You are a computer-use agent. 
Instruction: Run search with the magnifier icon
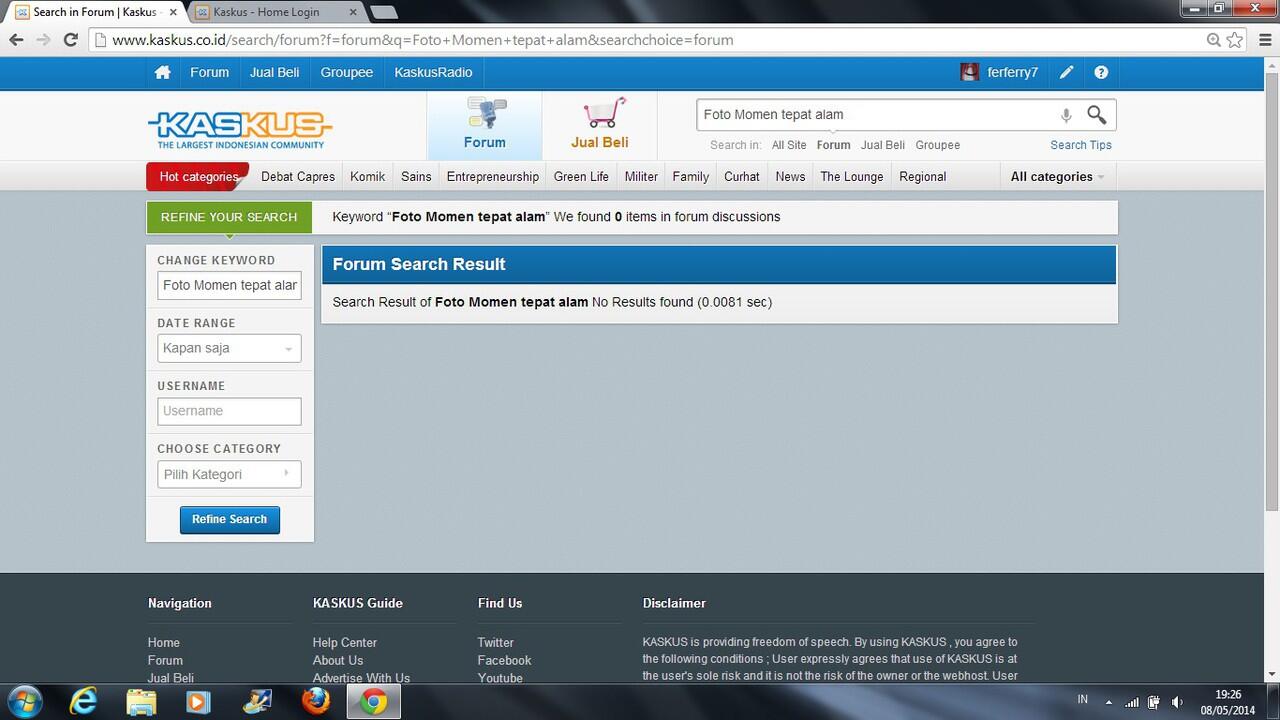pyautogui.click(x=1097, y=115)
